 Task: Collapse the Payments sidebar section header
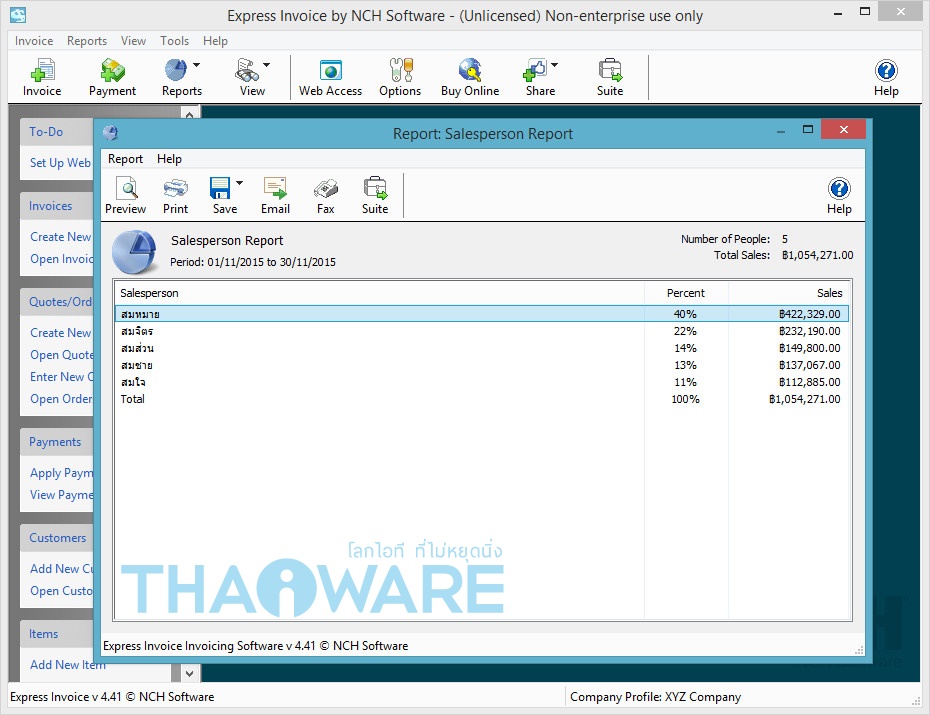pos(56,442)
